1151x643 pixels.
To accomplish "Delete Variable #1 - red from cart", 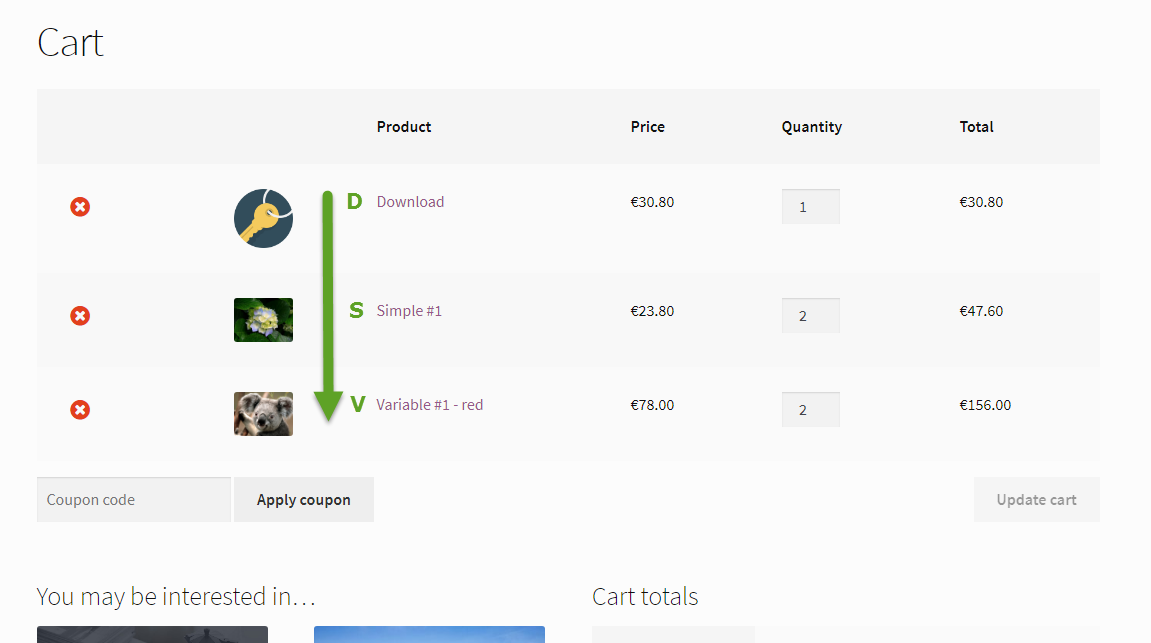I will tap(80, 410).
